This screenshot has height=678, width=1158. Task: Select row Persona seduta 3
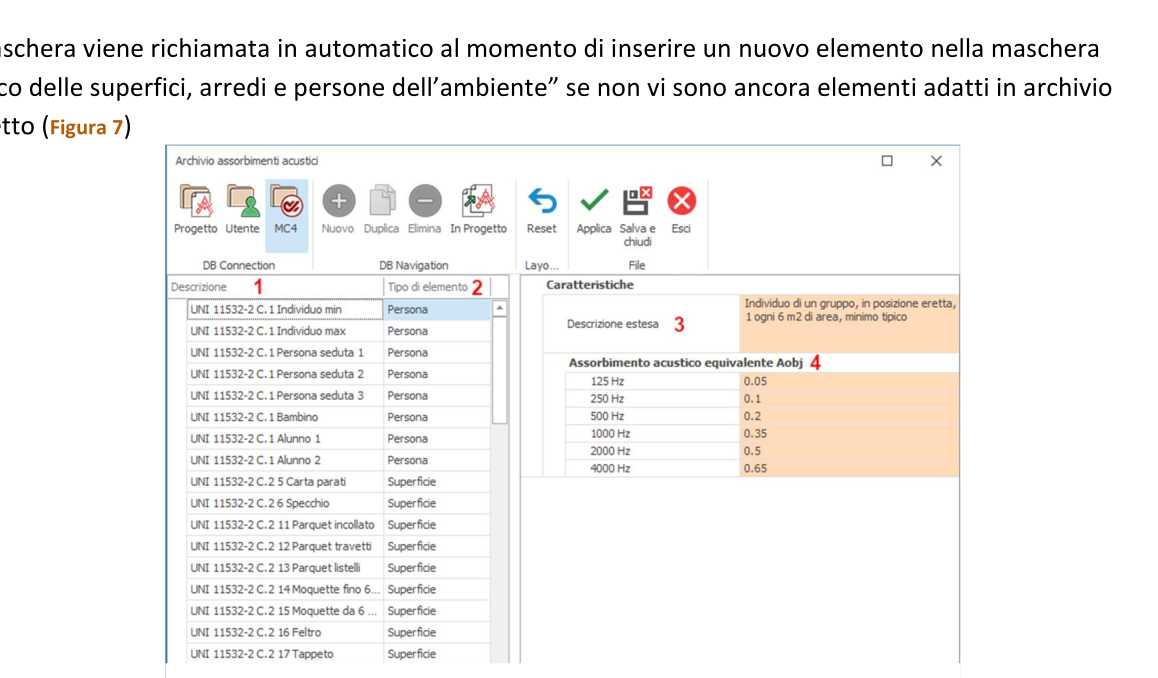(x=284, y=395)
